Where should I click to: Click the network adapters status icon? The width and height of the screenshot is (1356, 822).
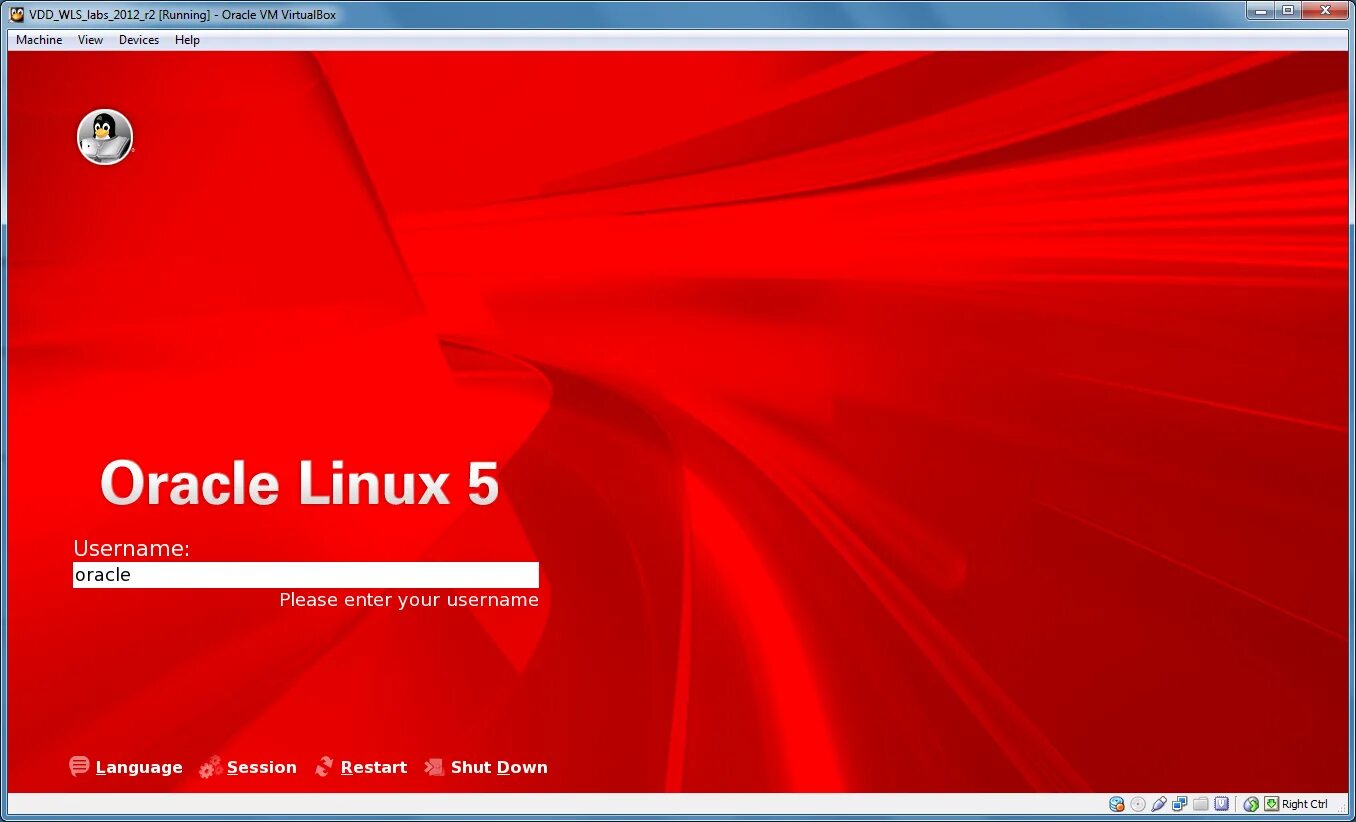click(x=1180, y=804)
